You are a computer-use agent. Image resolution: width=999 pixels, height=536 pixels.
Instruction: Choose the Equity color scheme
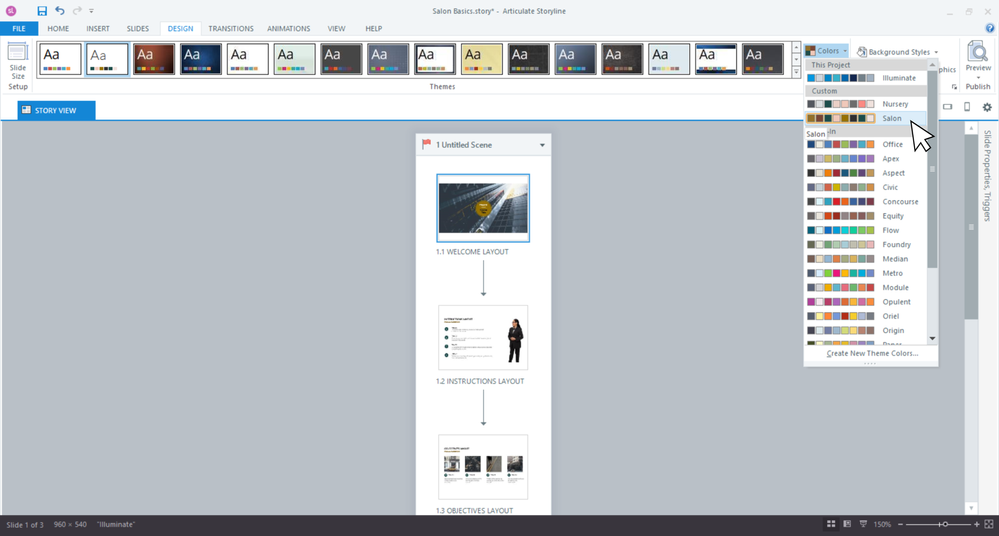866,216
